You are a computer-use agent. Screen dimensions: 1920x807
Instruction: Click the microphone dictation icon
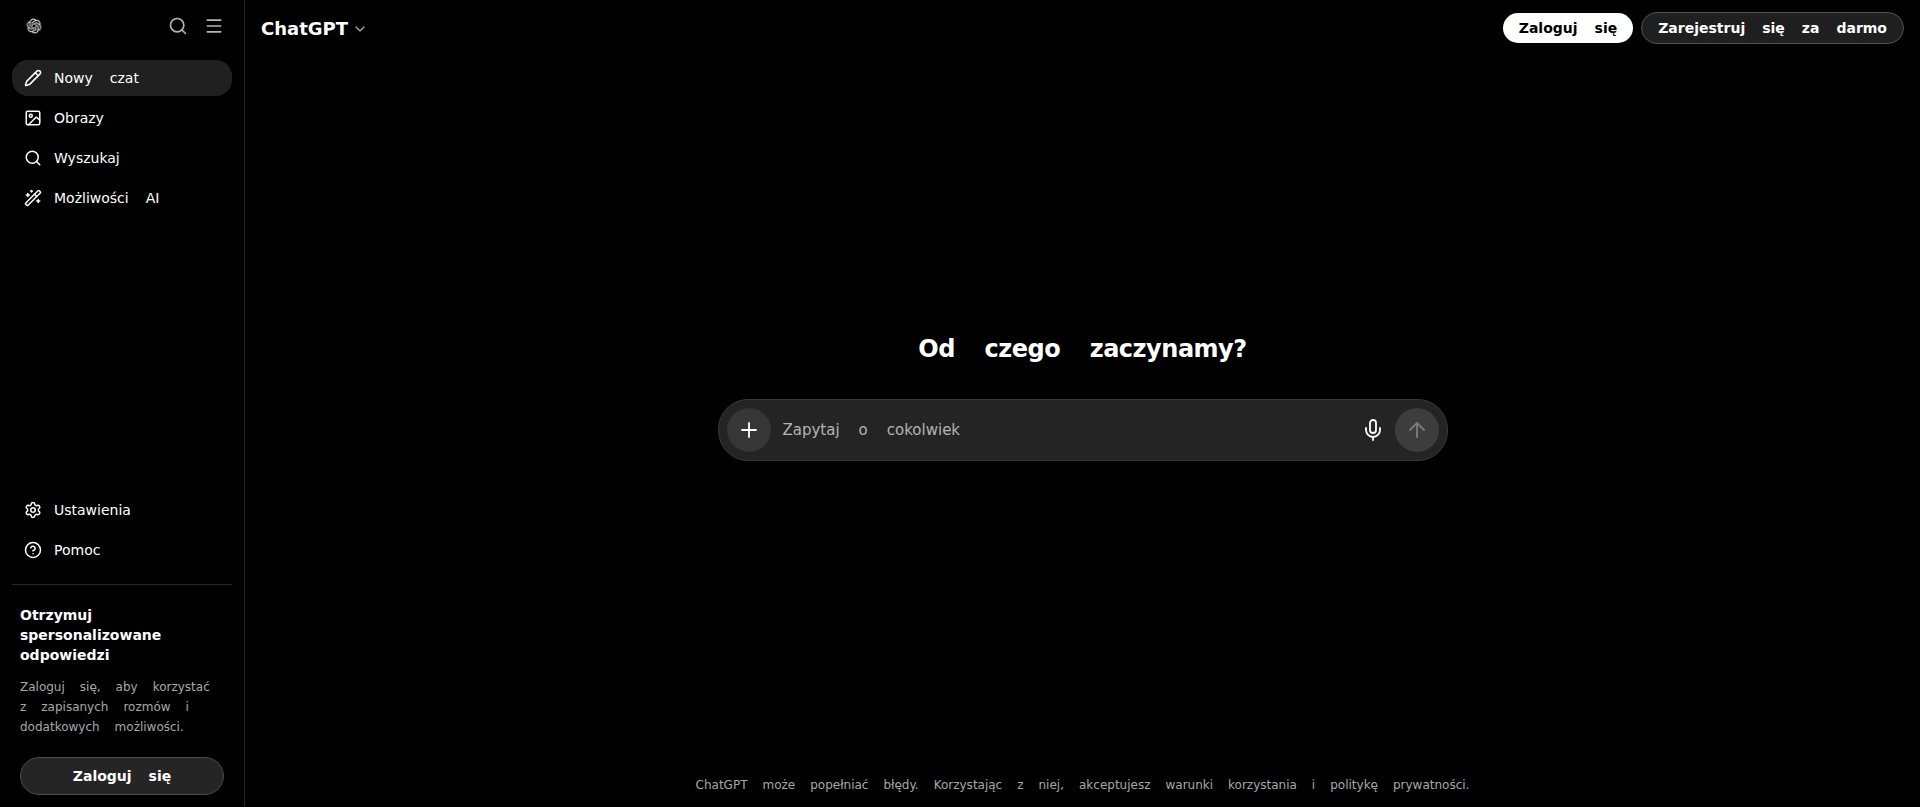[1373, 430]
